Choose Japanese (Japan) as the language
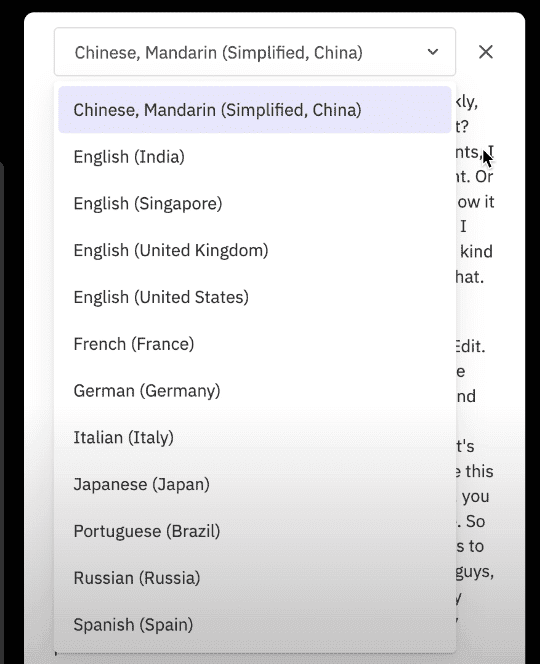 [x=255, y=484]
